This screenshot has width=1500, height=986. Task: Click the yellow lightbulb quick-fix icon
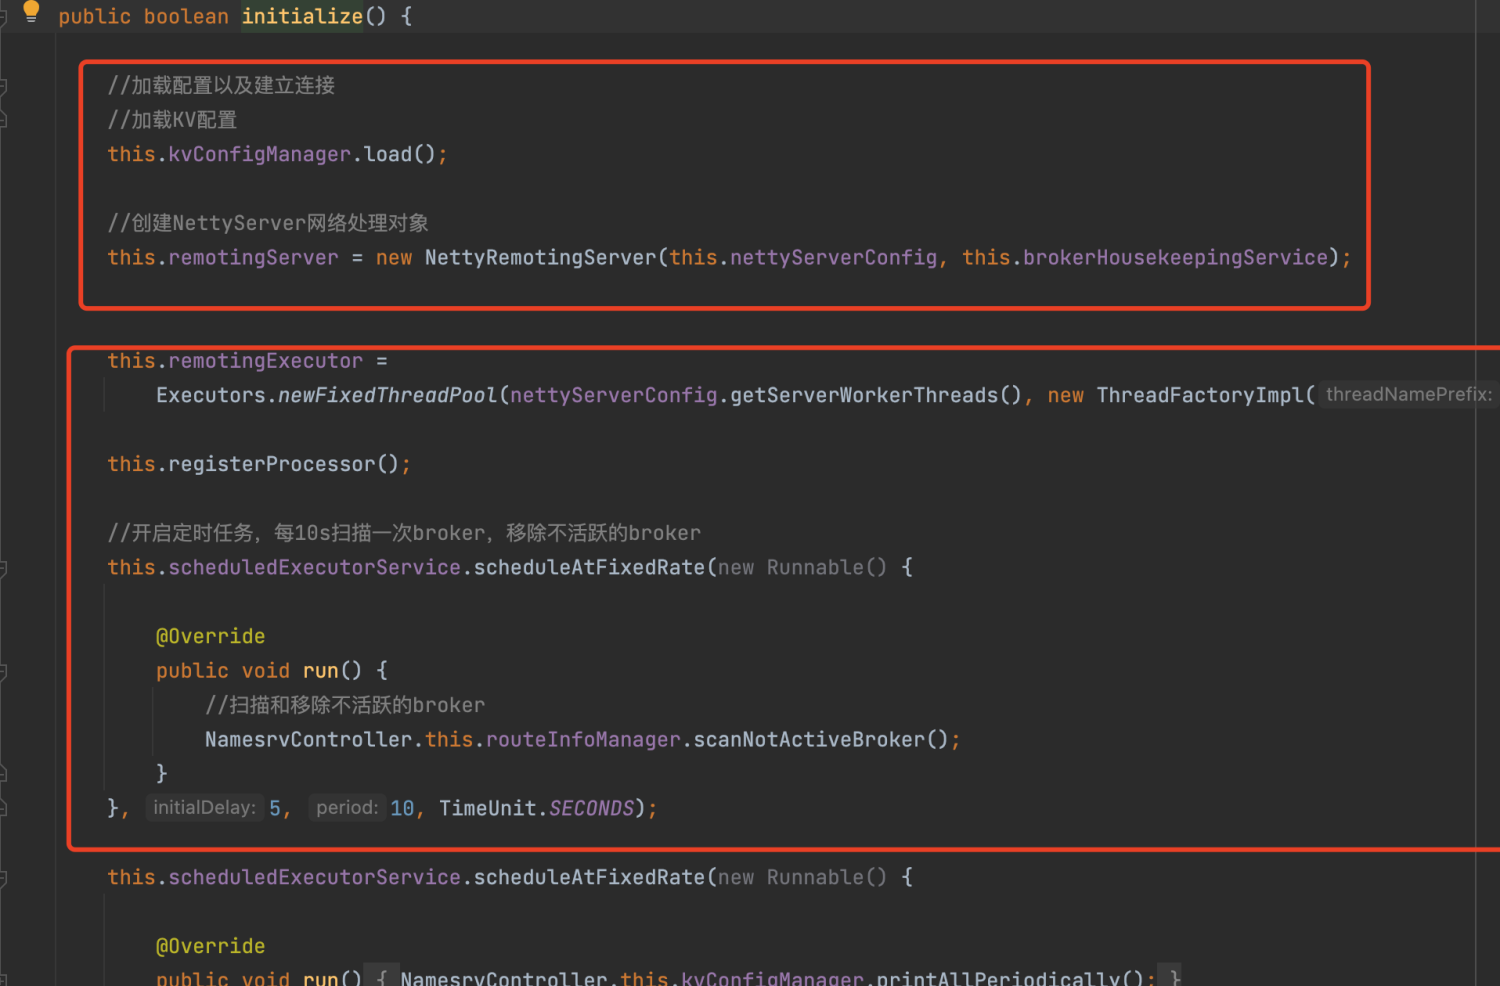click(31, 12)
